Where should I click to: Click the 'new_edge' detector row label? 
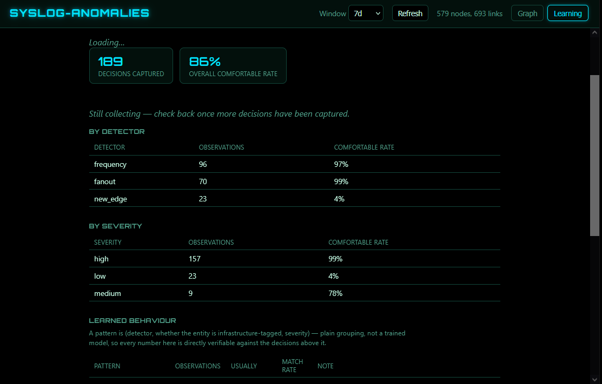pos(111,199)
